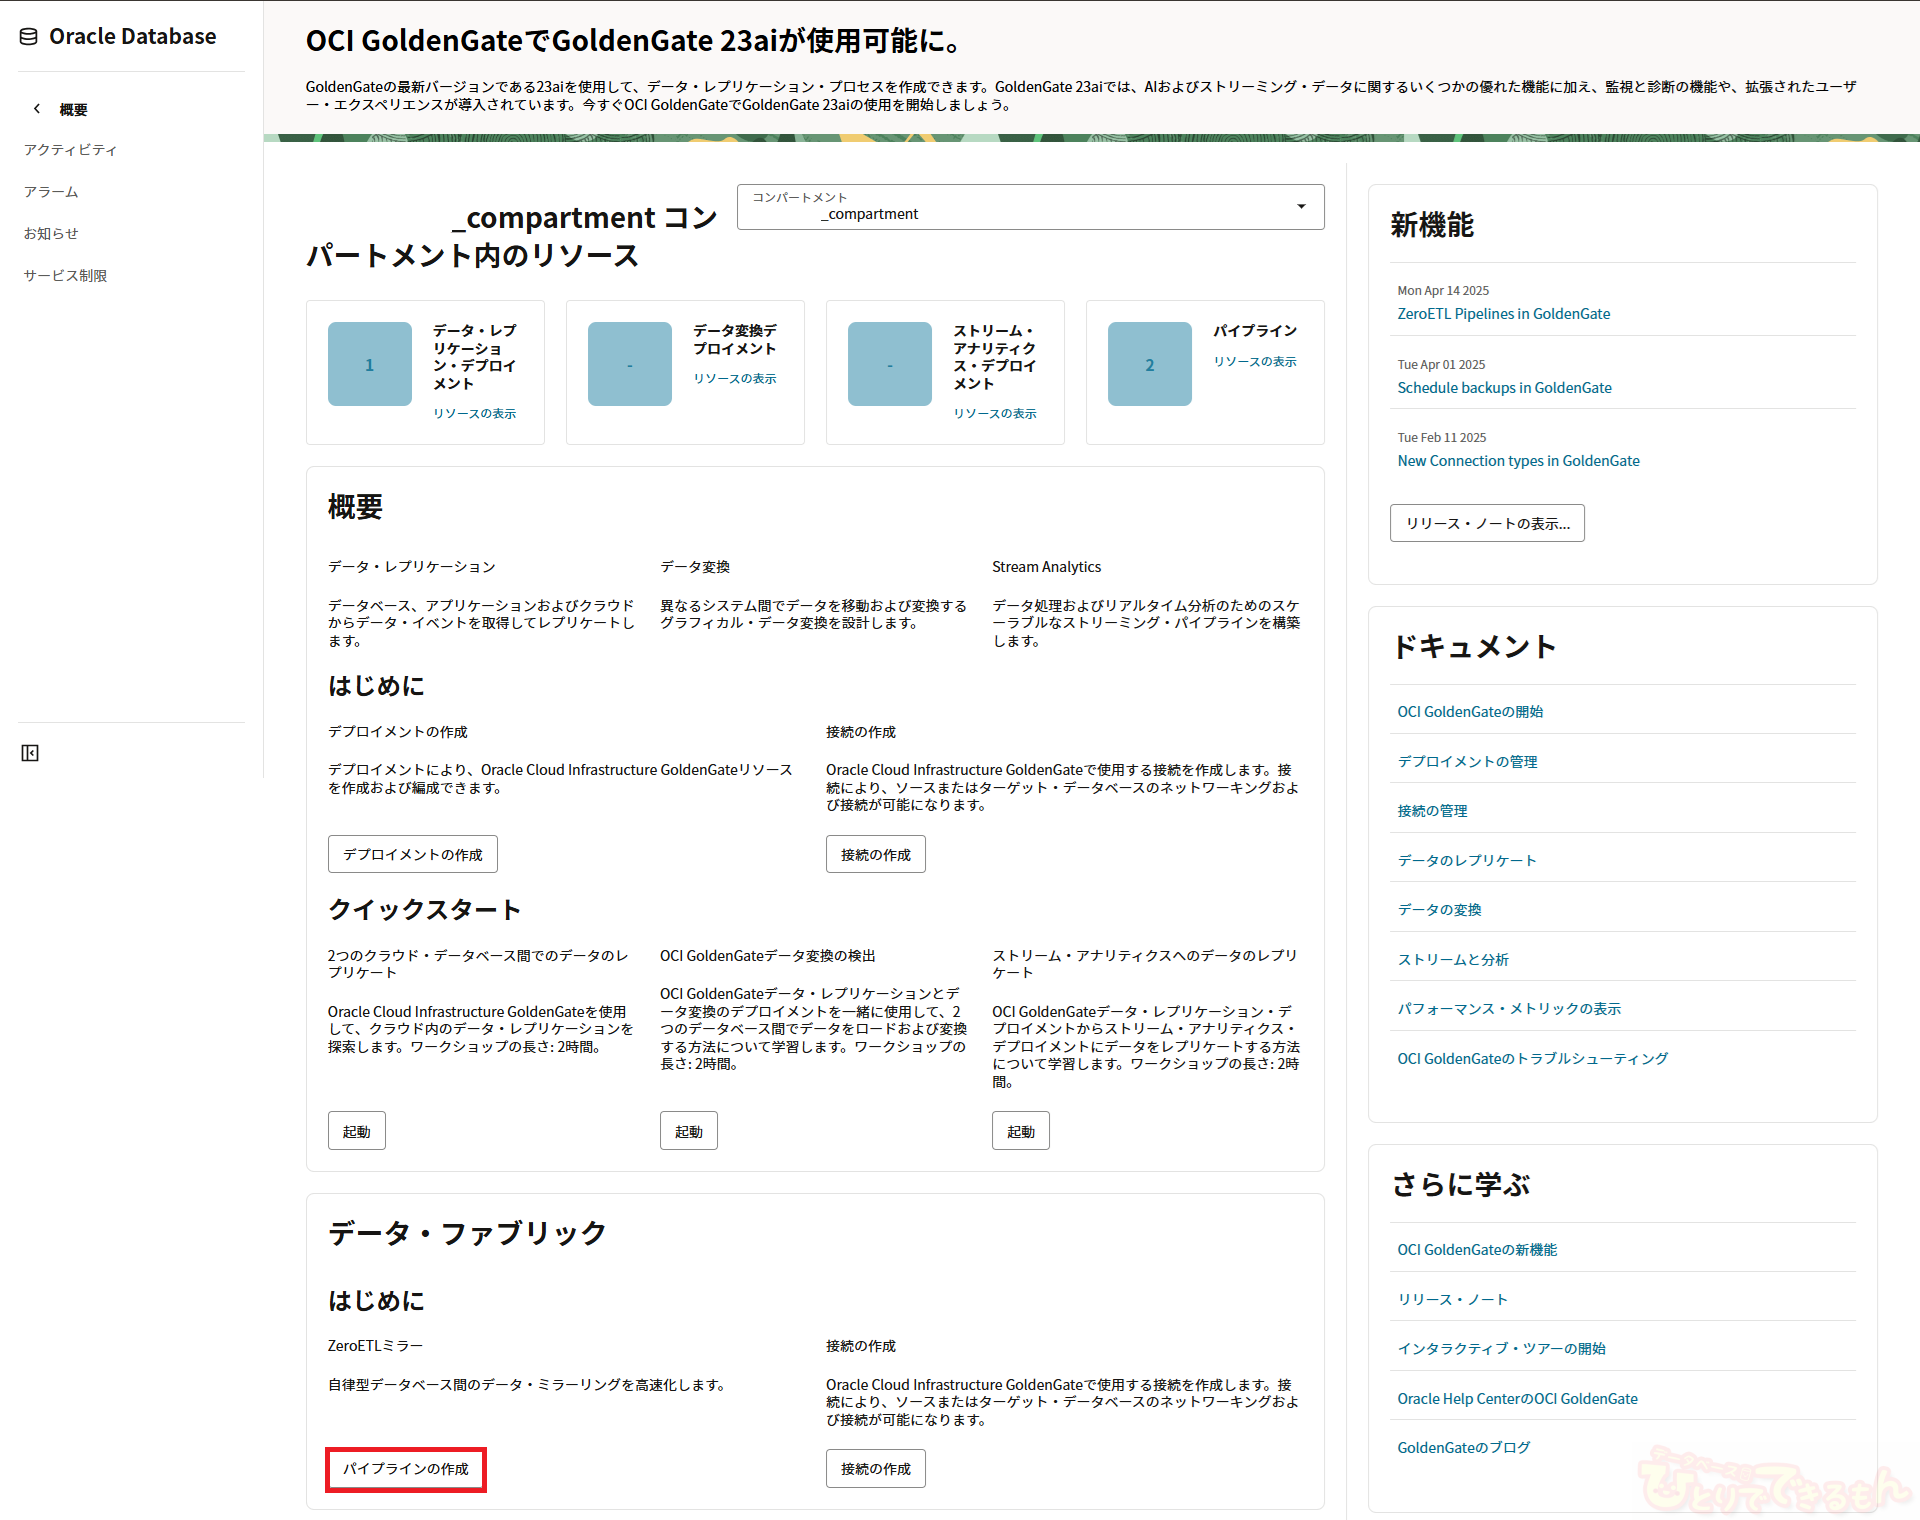The height and width of the screenshot is (1520, 1920).
Task: Open アクティビティ in the sidebar
Action: coord(70,150)
